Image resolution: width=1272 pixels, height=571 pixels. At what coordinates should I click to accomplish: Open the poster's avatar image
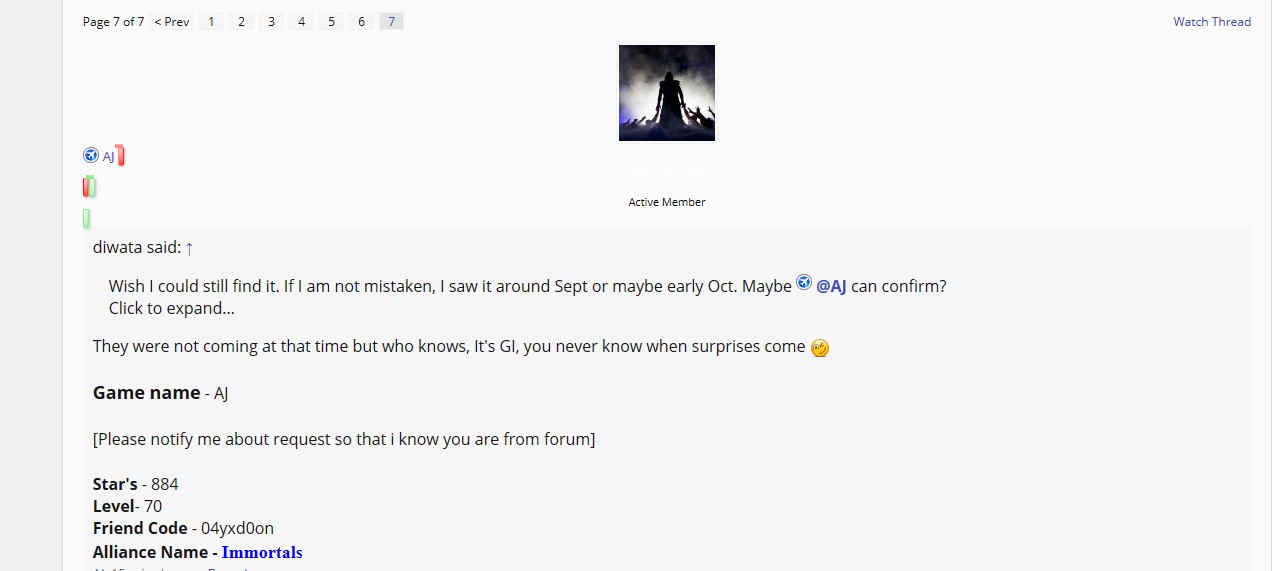667,93
